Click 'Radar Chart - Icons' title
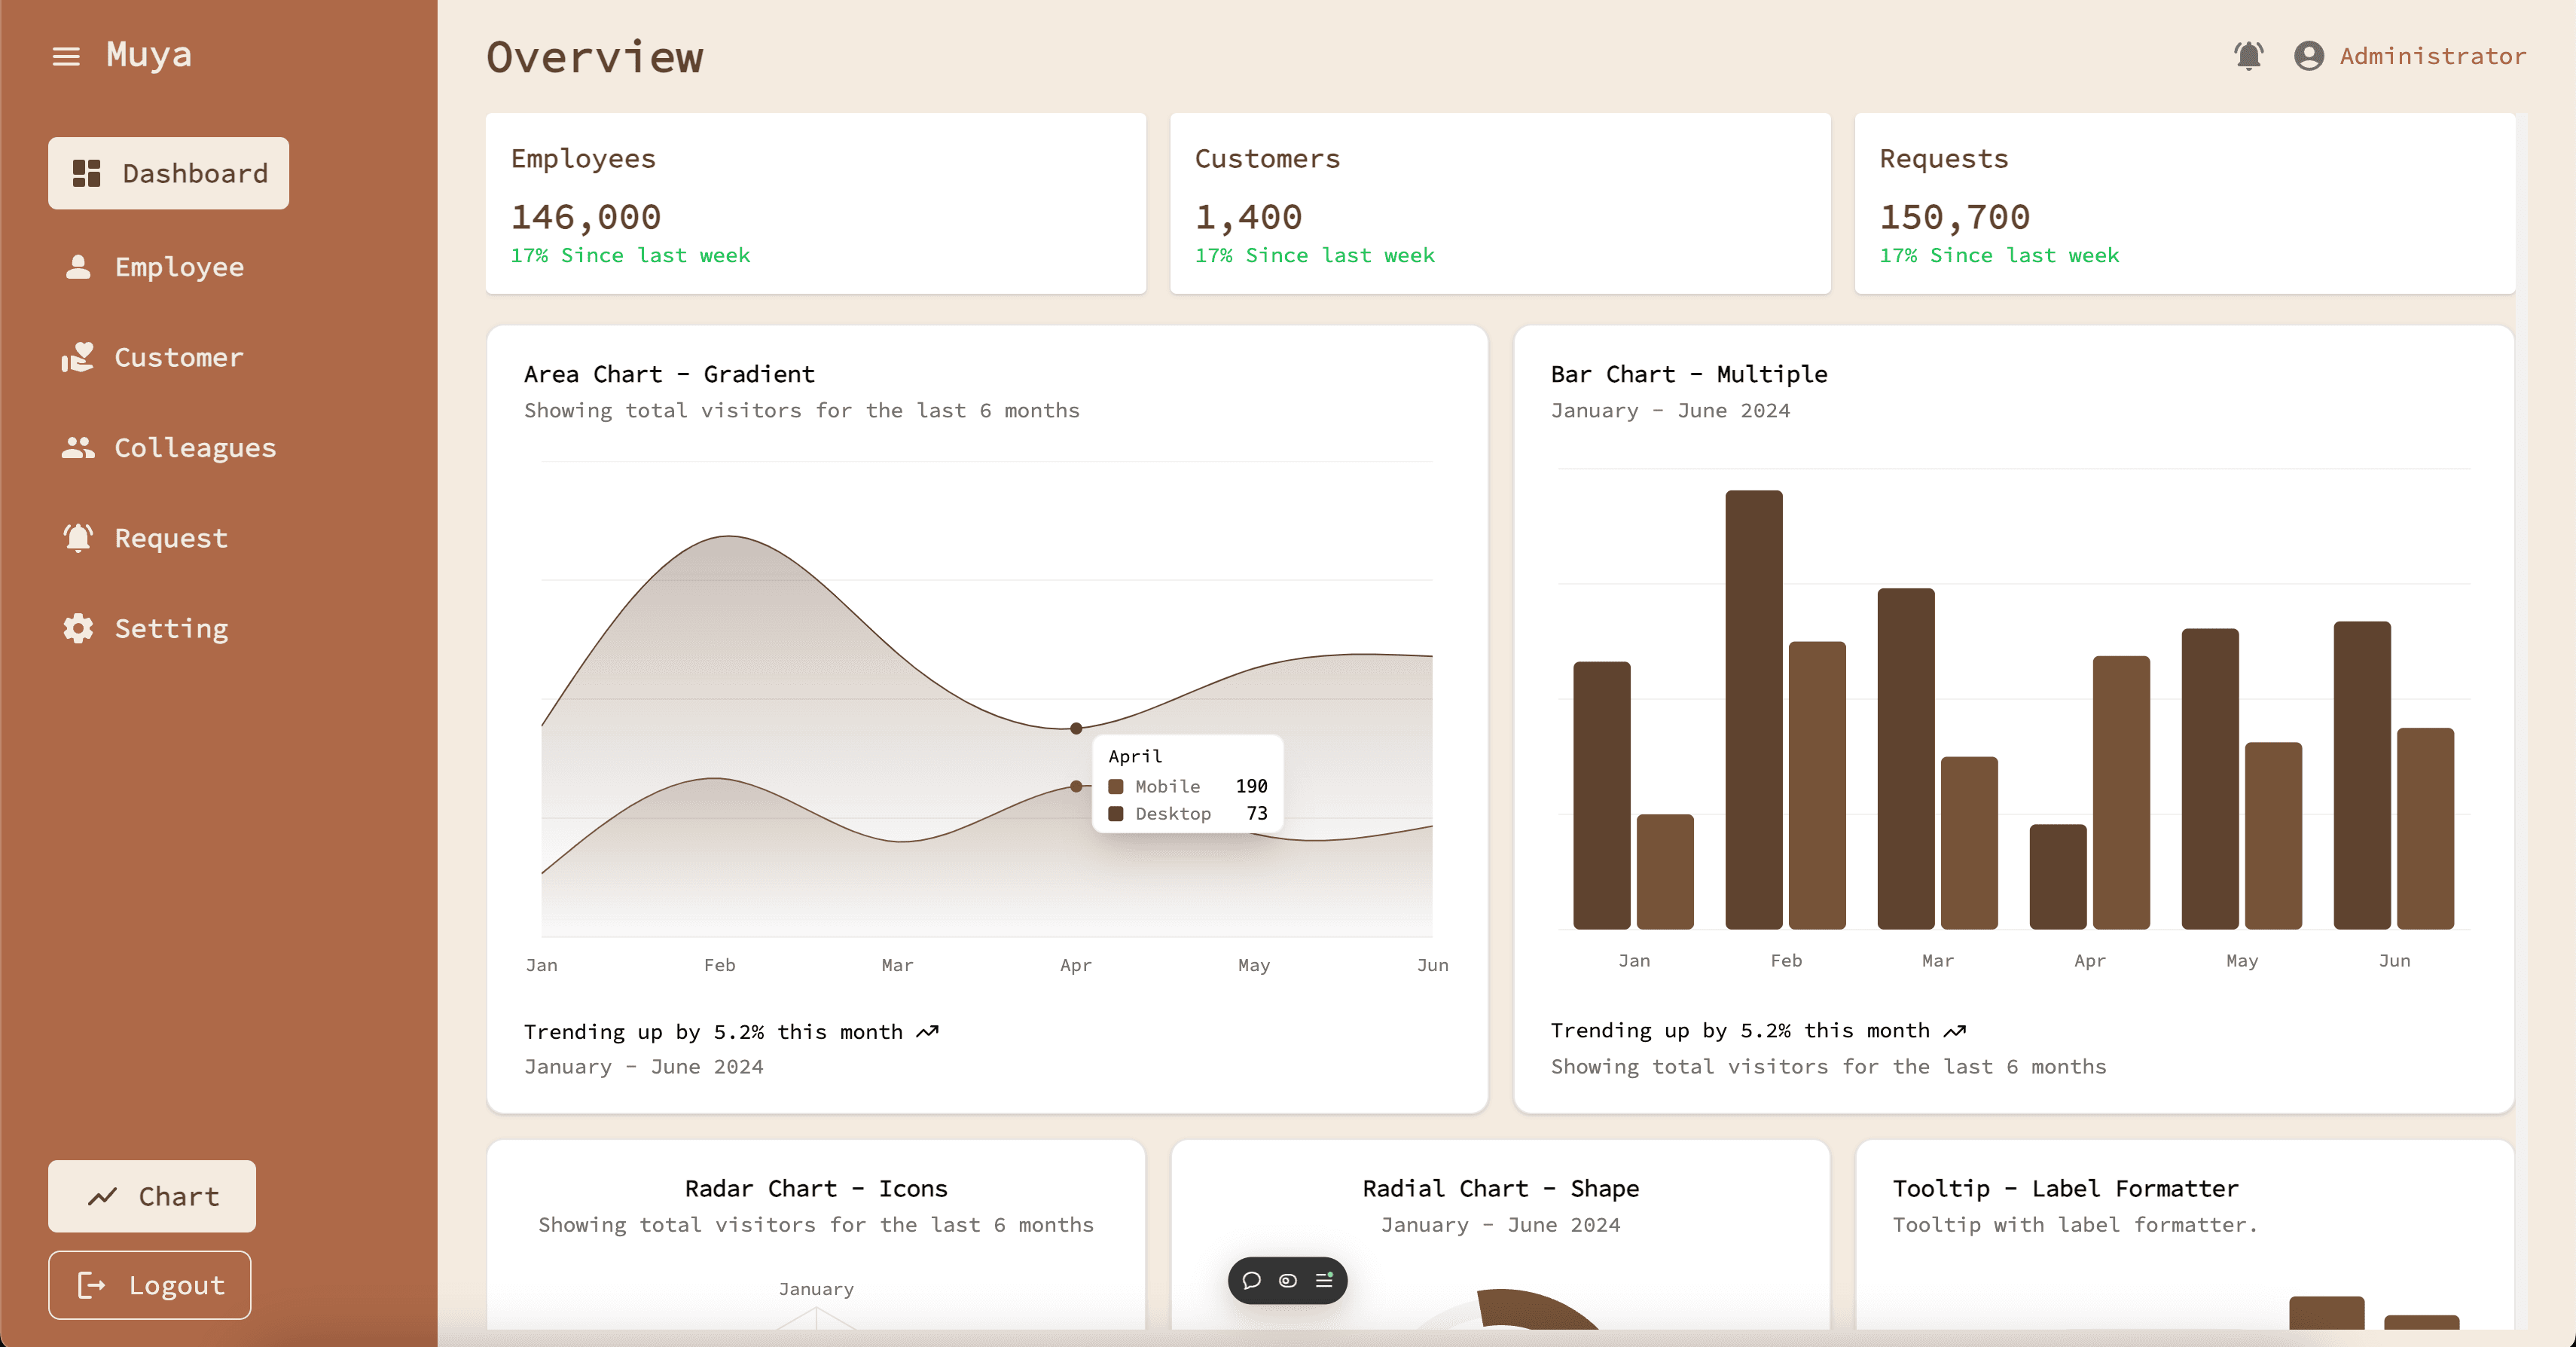 [x=816, y=1188]
